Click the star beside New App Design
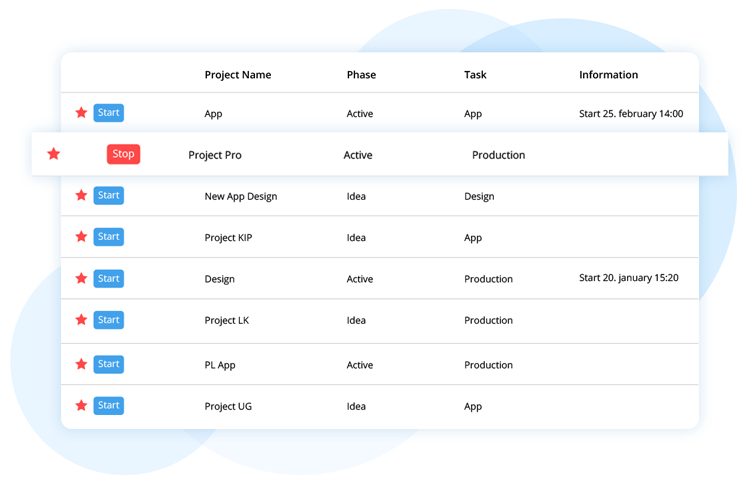 [81, 195]
